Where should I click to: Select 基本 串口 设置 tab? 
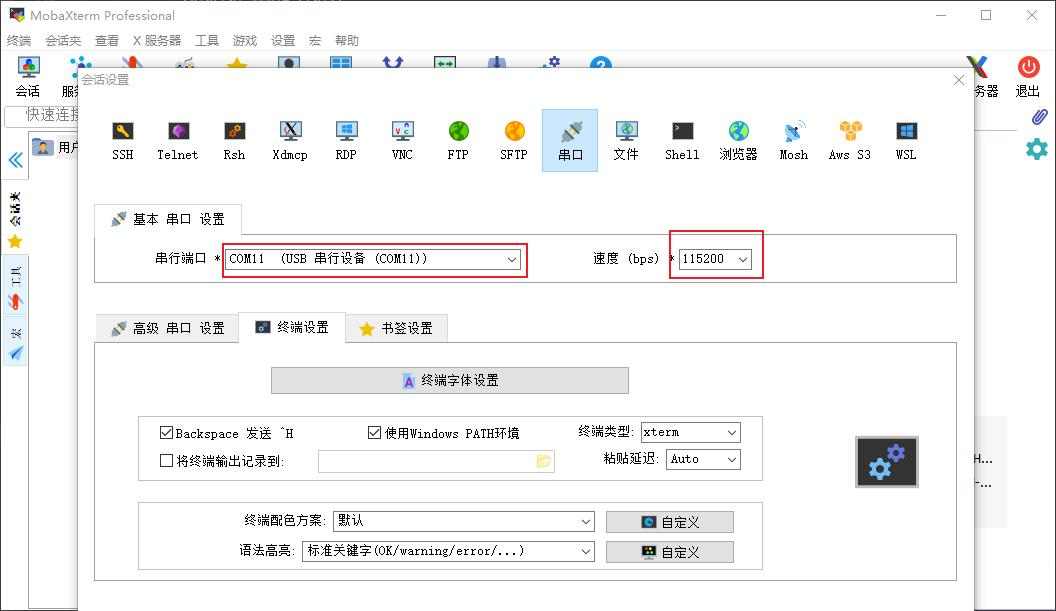point(167,219)
